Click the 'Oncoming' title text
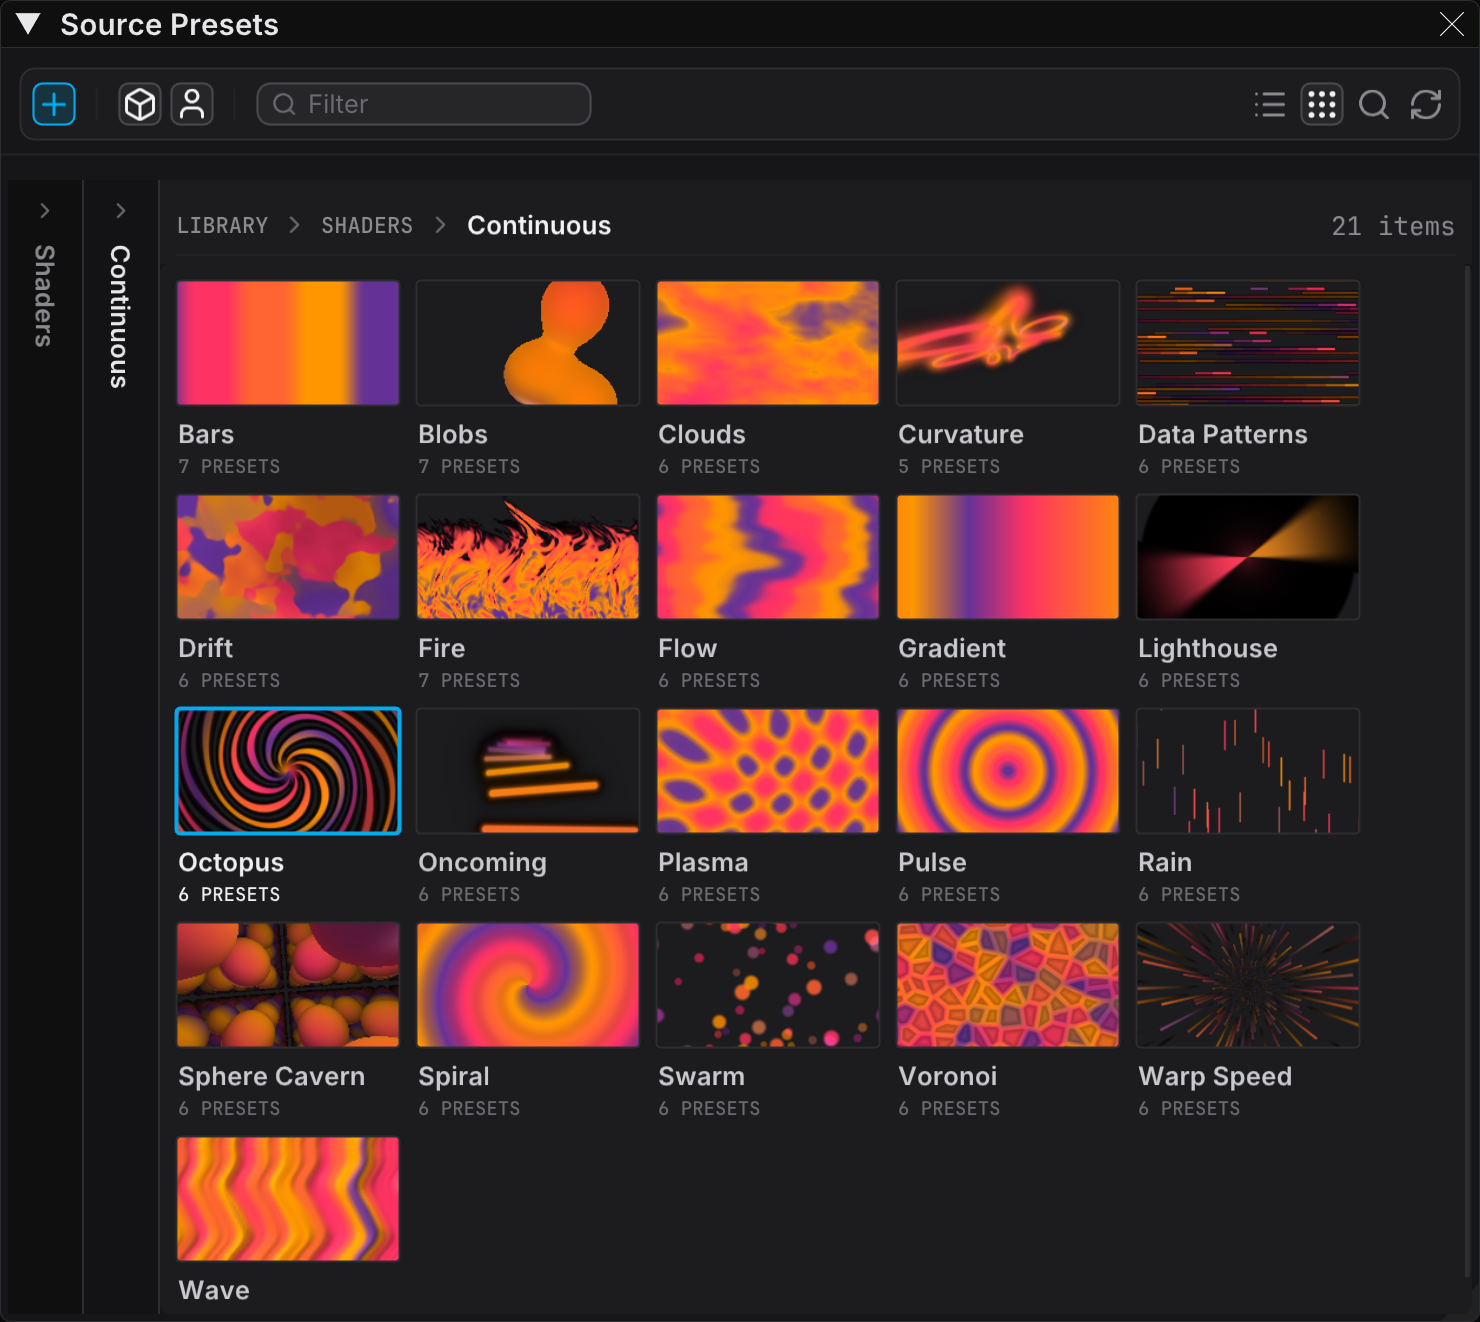 tap(482, 863)
